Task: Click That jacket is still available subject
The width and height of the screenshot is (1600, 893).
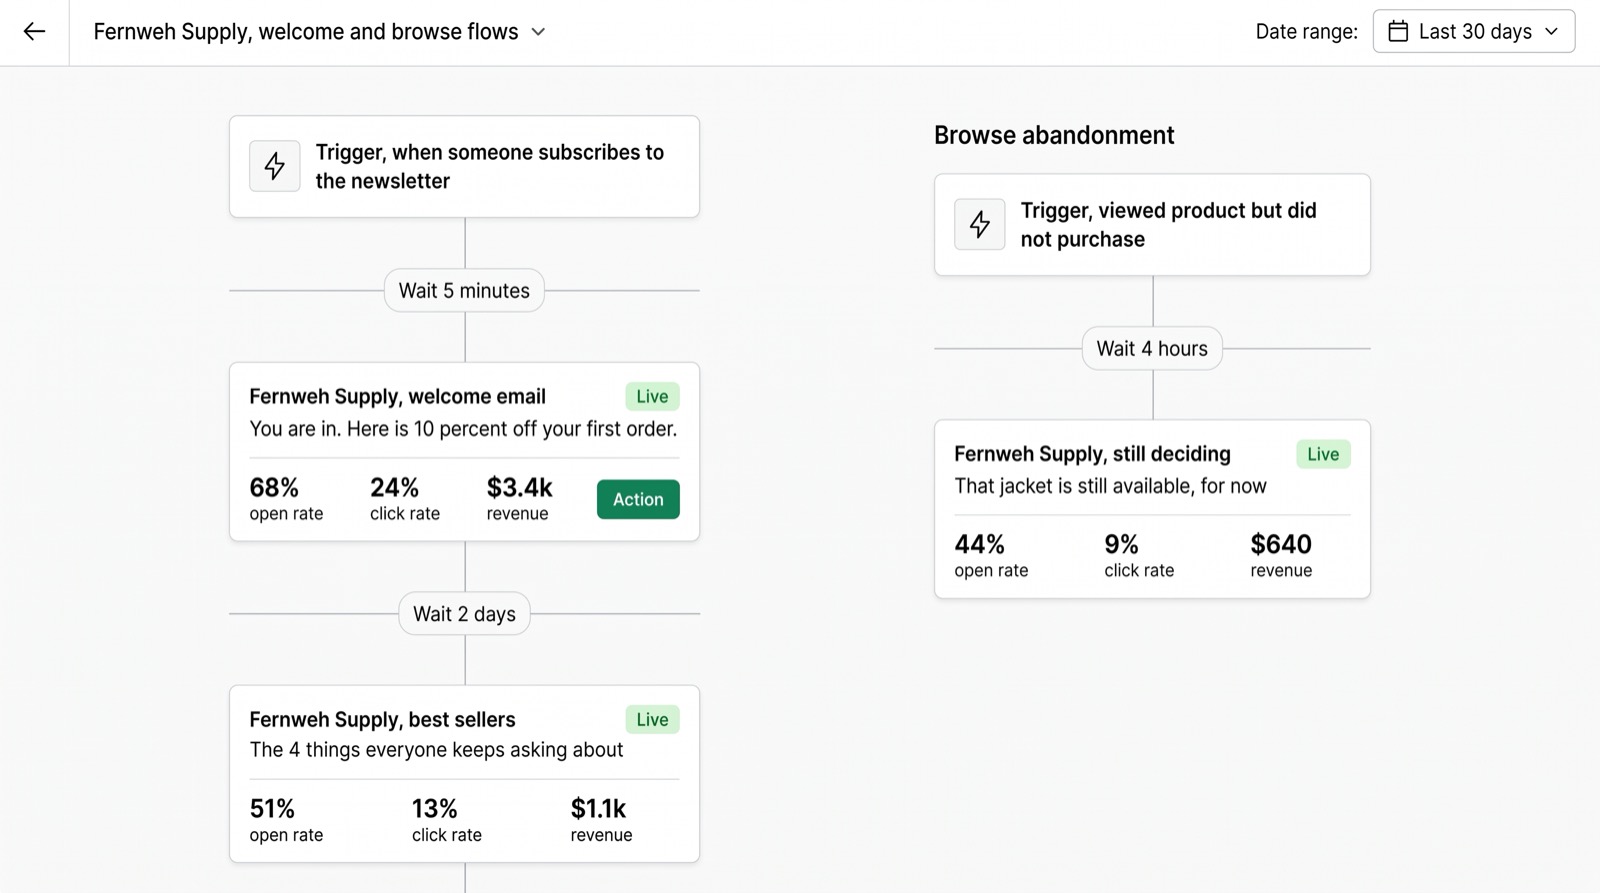Action: (1110, 486)
